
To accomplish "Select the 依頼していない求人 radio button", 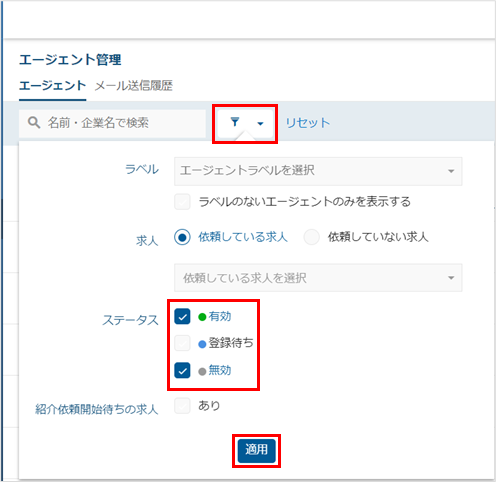I will coord(311,237).
